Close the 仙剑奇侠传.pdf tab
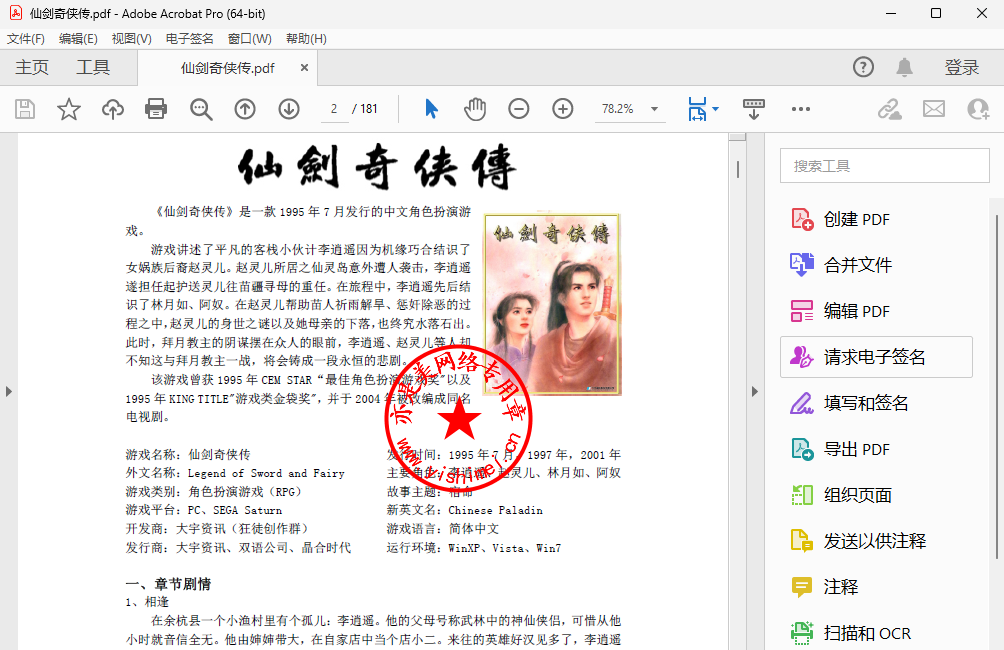1004x650 pixels. 304,67
